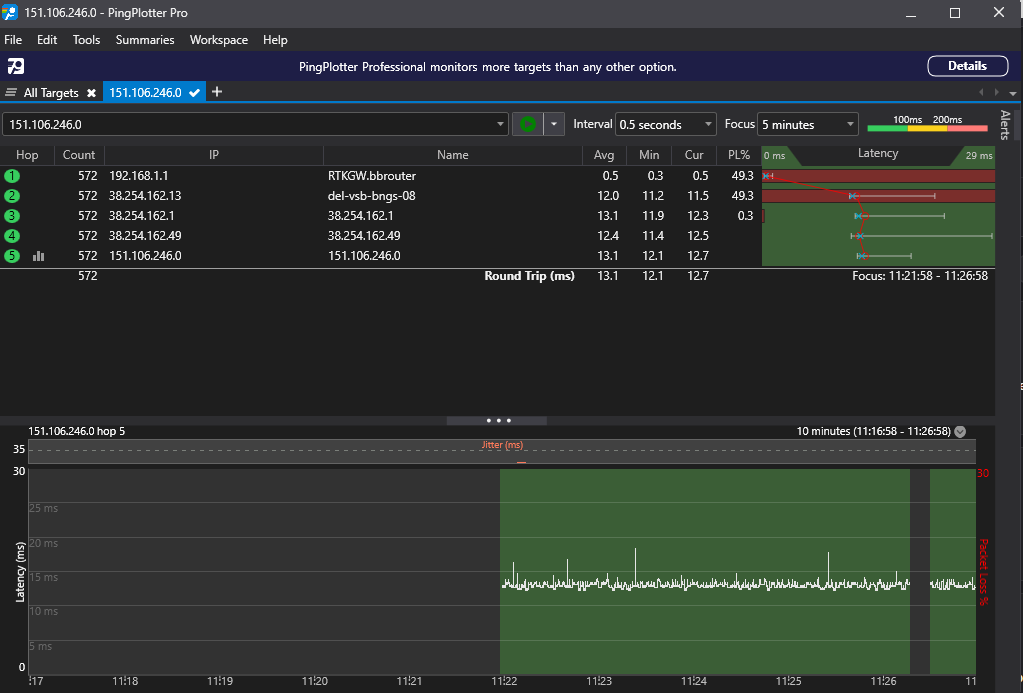Open the Alerts side panel
This screenshot has width=1023, height=693.
[x=1005, y=125]
